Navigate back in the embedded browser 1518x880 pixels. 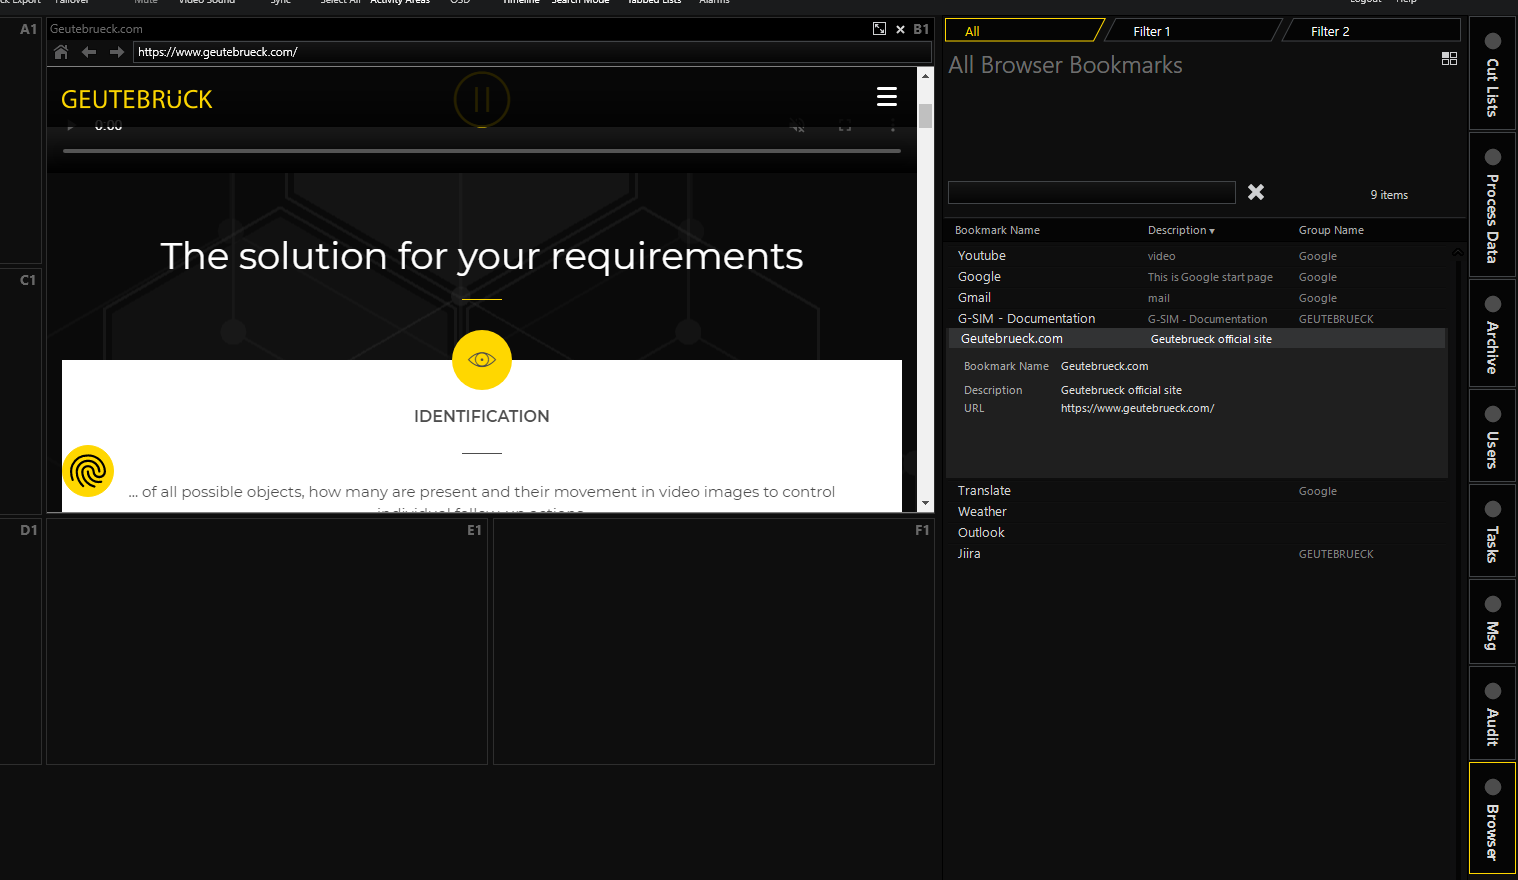pyautogui.click(x=89, y=52)
